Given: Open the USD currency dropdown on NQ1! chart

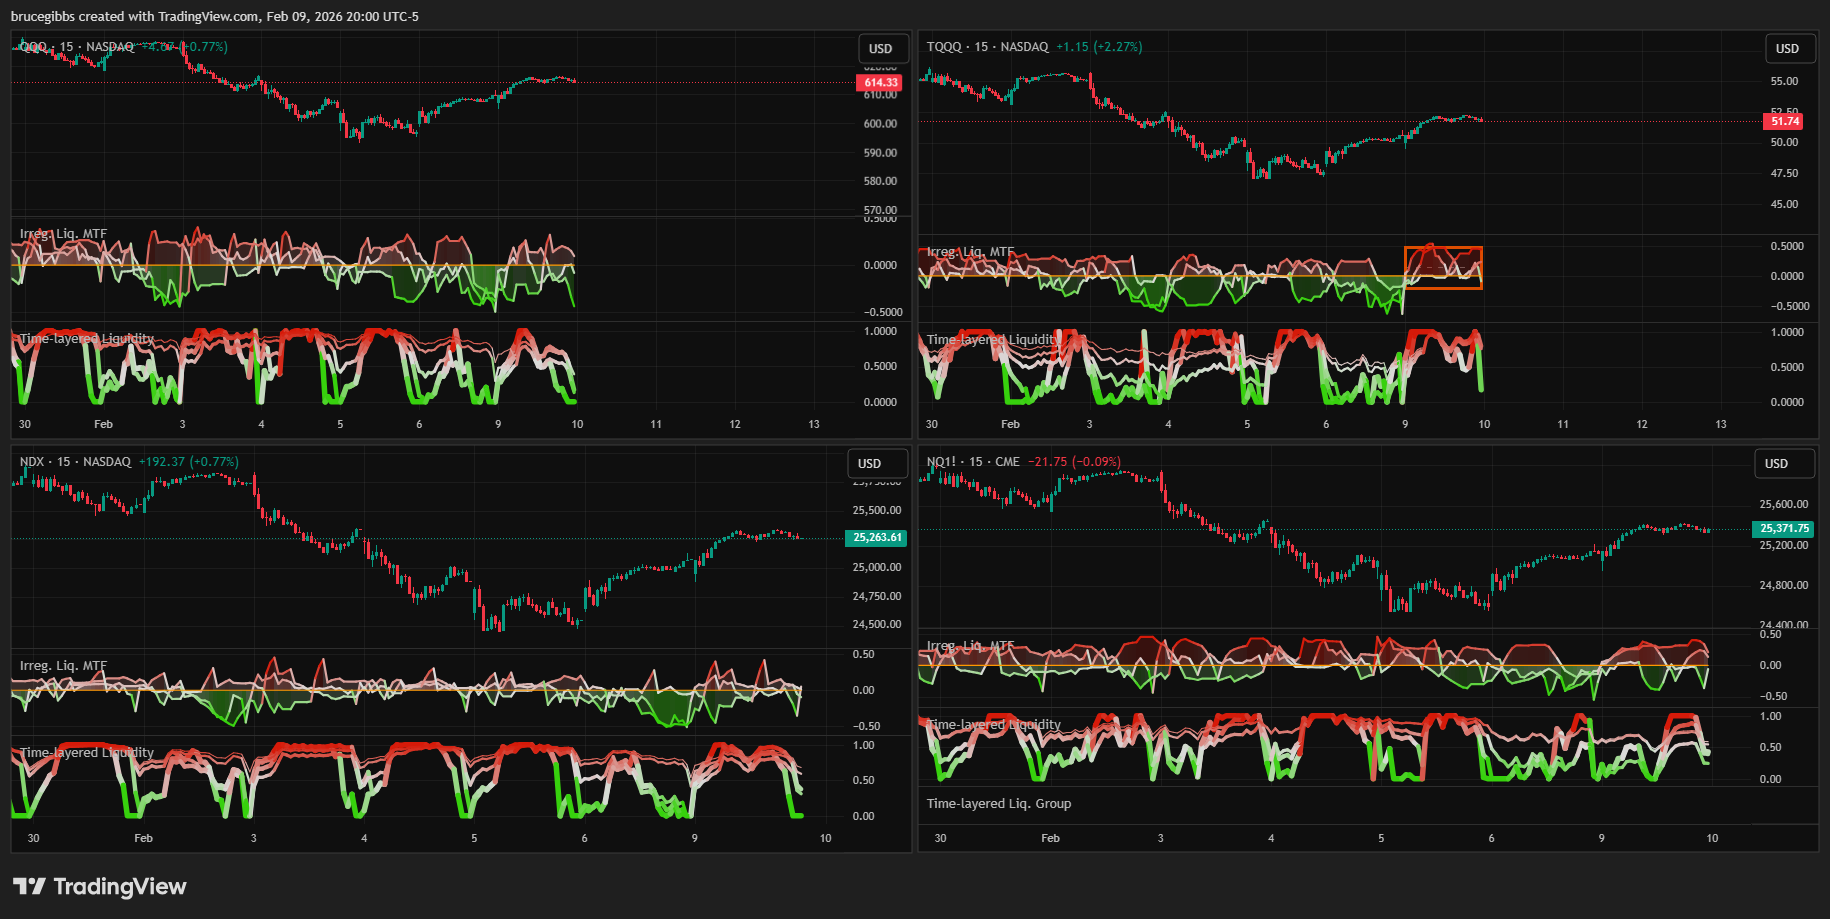Looking at the screenshot, I should point(1776,464).
